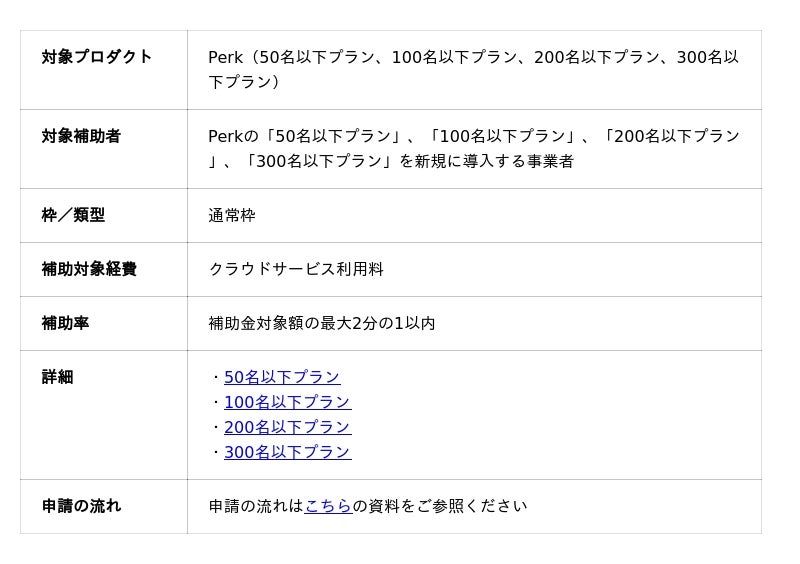Open the こちら application flow link
The width and height of the screenshot is (800, 564).
point(328,506)
